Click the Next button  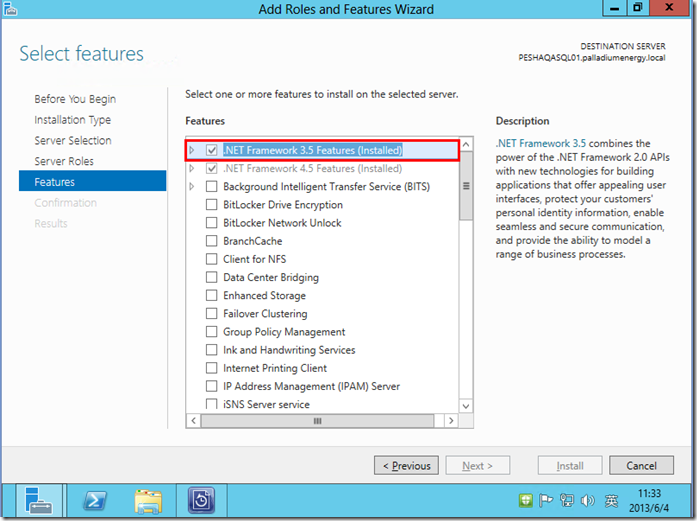tap(477, 465)
